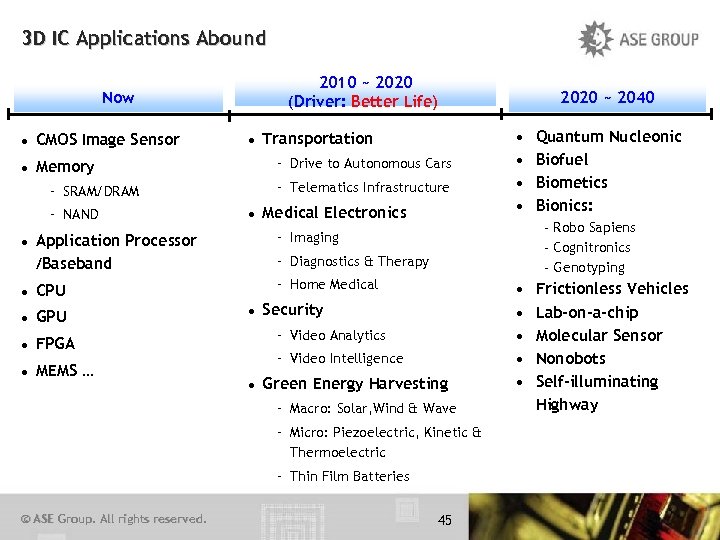This screenshot has width=720, height=540.
Task: Click 'Application Processor' text
Action: coord(116,241)
